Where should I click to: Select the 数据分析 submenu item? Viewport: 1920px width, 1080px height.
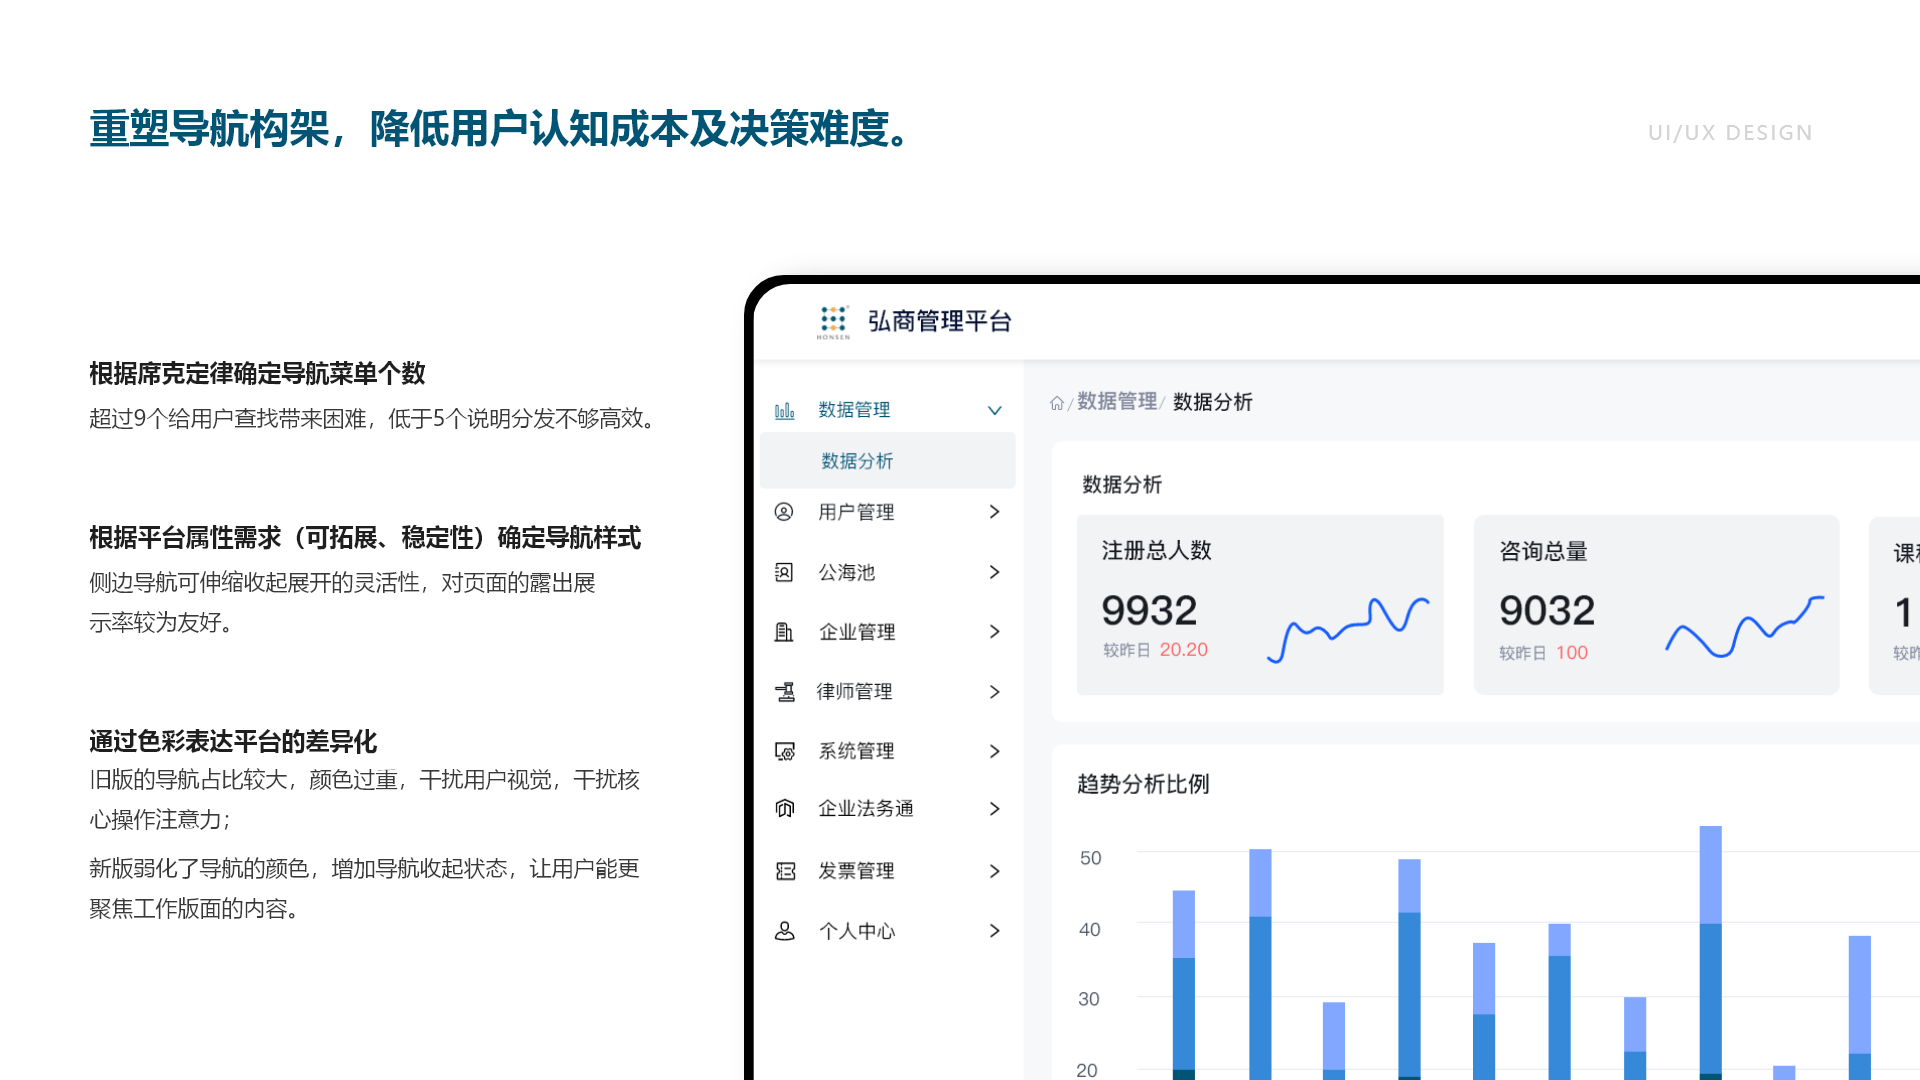[857, 461]
